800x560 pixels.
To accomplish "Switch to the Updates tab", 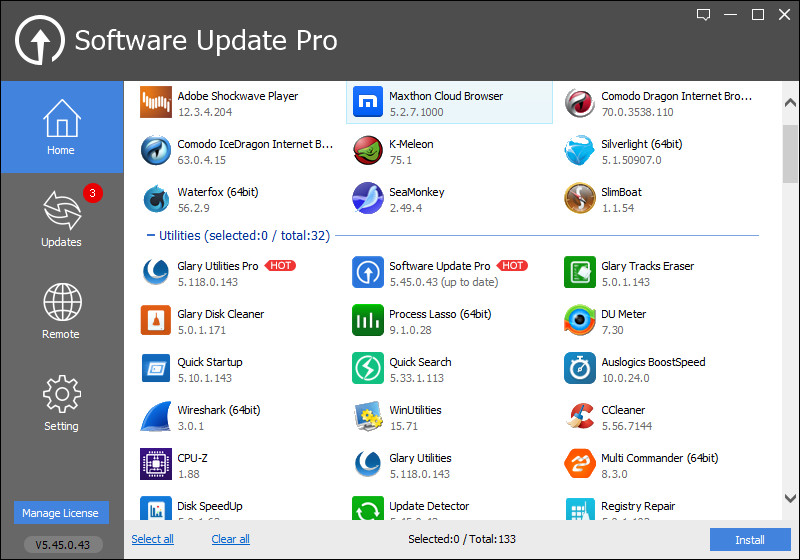I will (x=62, y=219).
